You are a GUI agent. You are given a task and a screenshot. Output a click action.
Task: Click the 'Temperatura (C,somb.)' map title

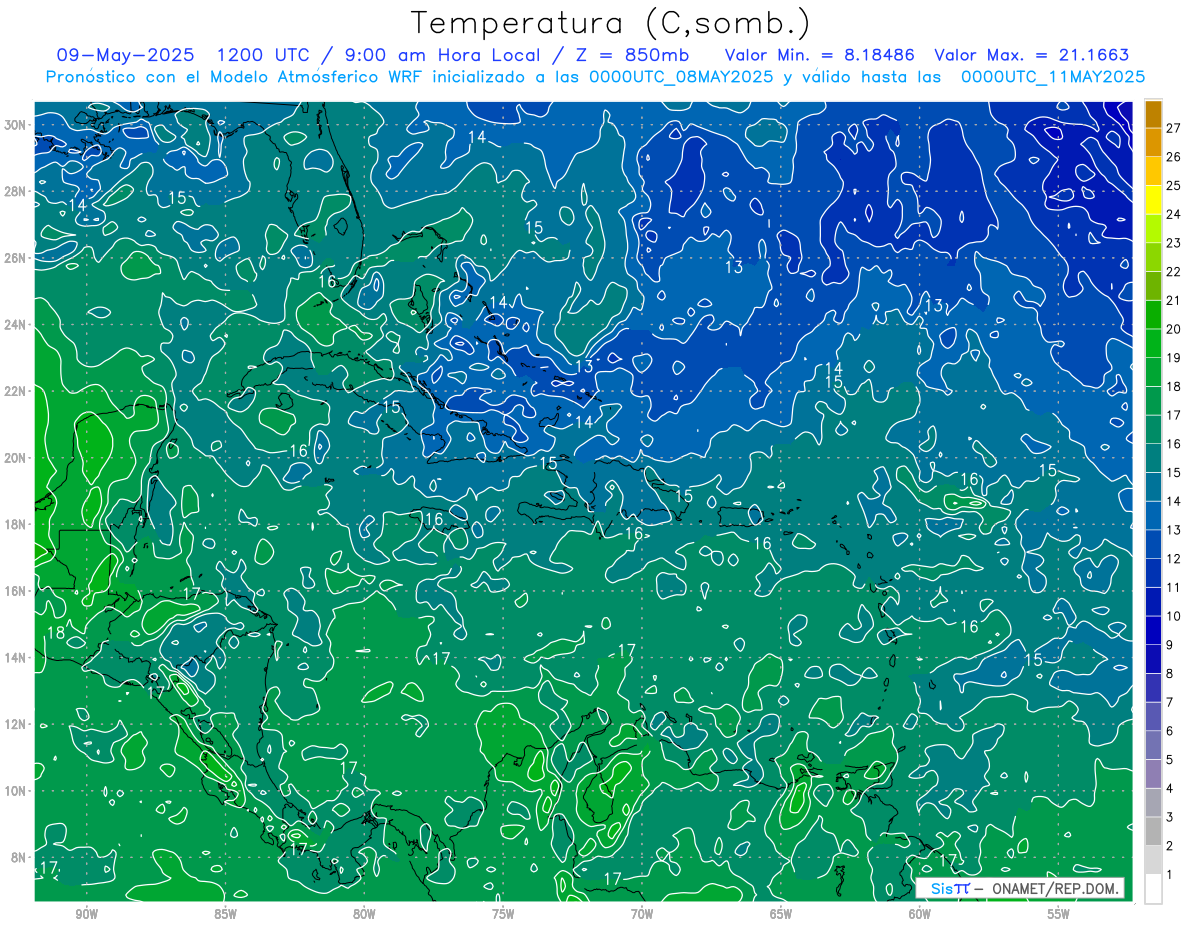coord(611,24)
